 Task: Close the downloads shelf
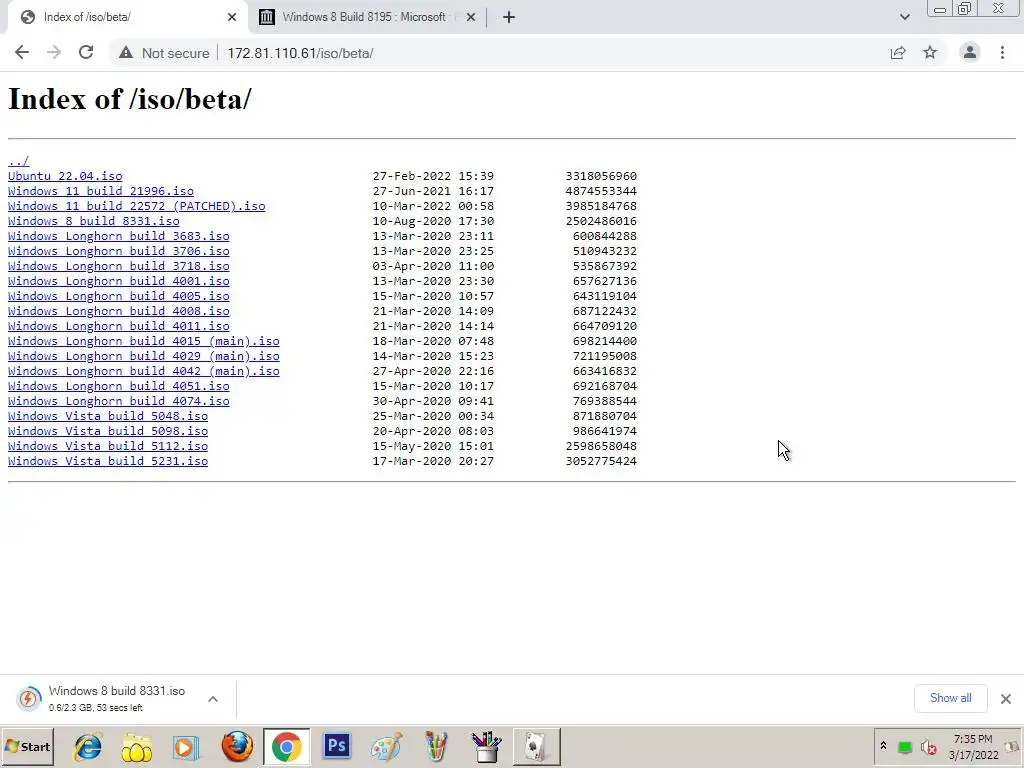pos(1006,699)
